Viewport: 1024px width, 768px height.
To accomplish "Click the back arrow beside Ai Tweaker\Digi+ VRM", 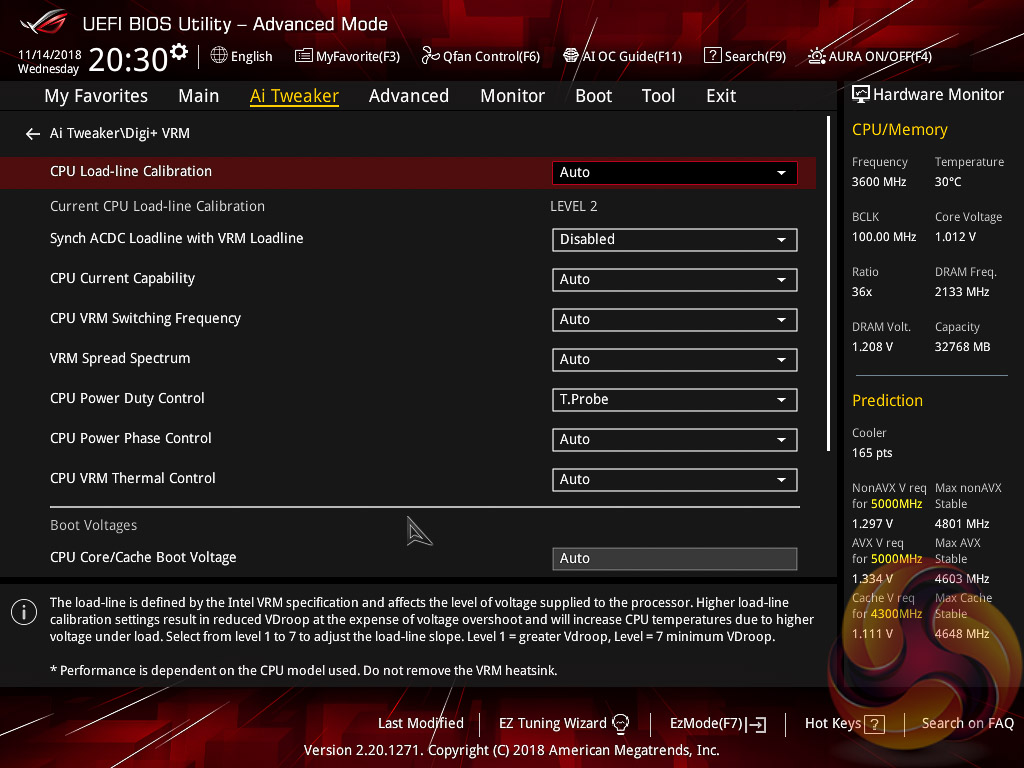I will (33, 134).
